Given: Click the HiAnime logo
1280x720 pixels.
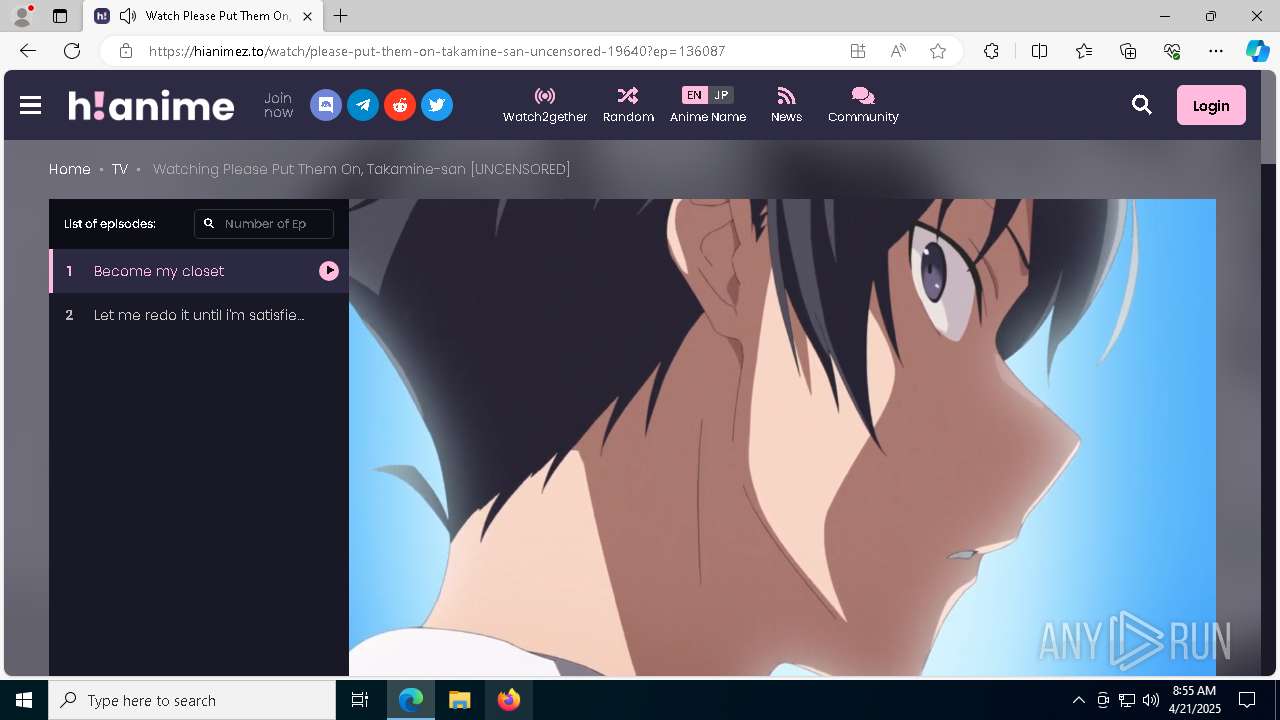Looking at the screenshot, I should 151,105.
